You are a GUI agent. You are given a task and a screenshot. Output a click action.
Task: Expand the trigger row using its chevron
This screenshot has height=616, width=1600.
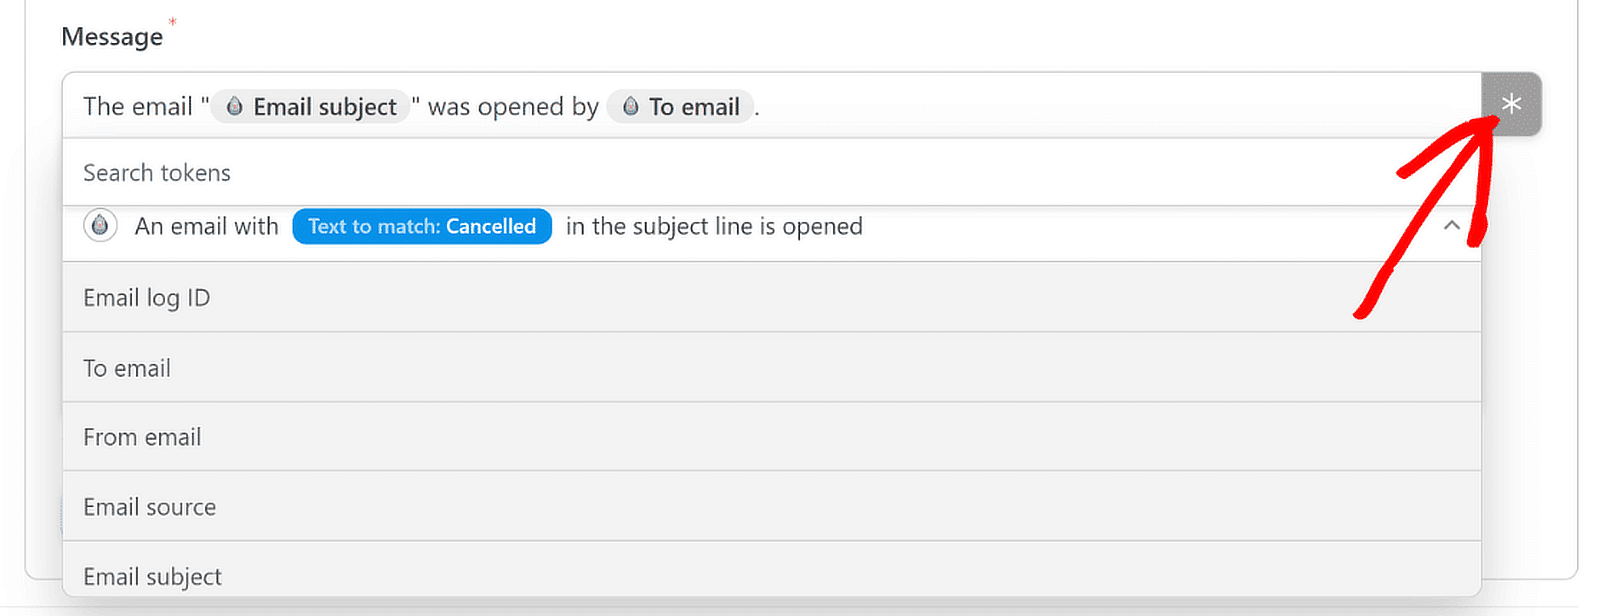click(x=1453, y=226)
